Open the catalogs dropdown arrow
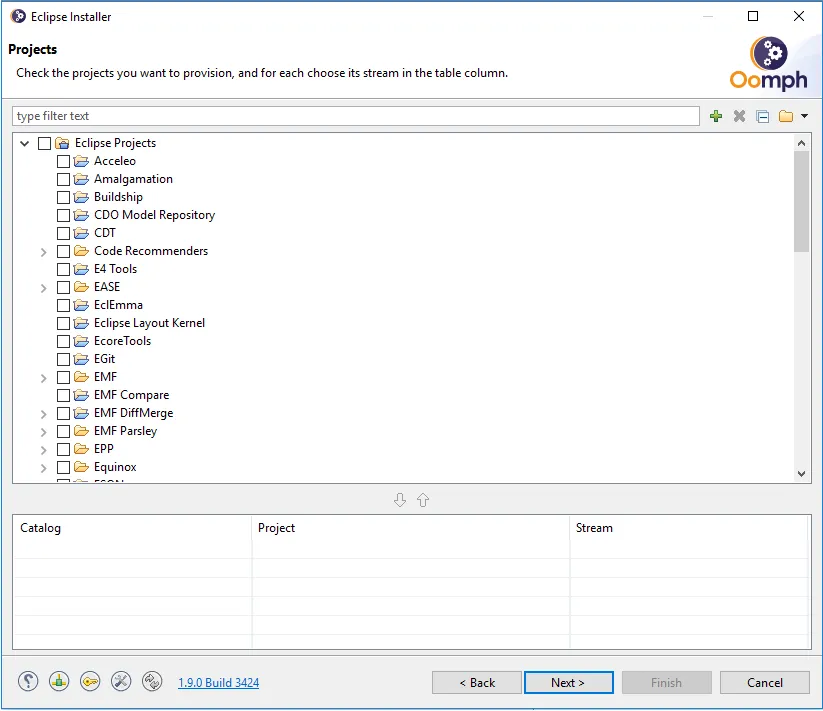Viewport: 823px width, 711px height. [804, 116]
